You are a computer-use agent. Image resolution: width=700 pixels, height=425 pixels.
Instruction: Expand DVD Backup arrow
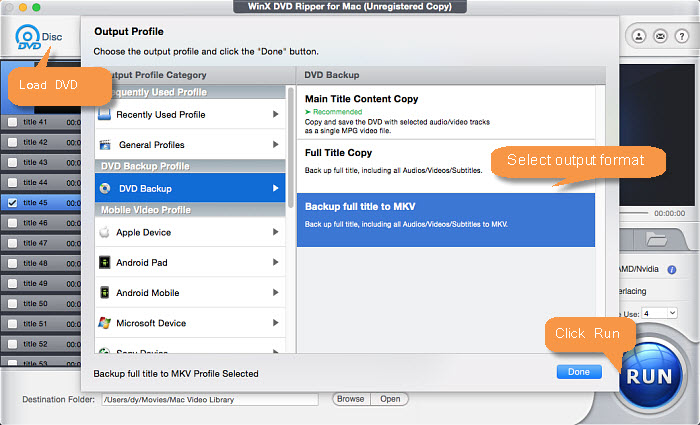275,188
